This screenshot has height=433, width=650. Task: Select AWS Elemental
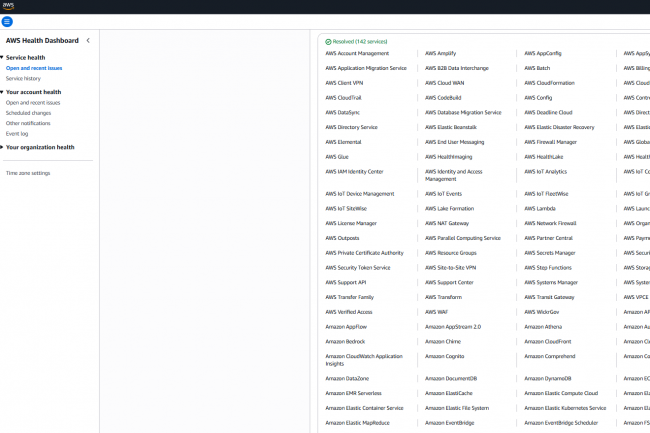343,142
